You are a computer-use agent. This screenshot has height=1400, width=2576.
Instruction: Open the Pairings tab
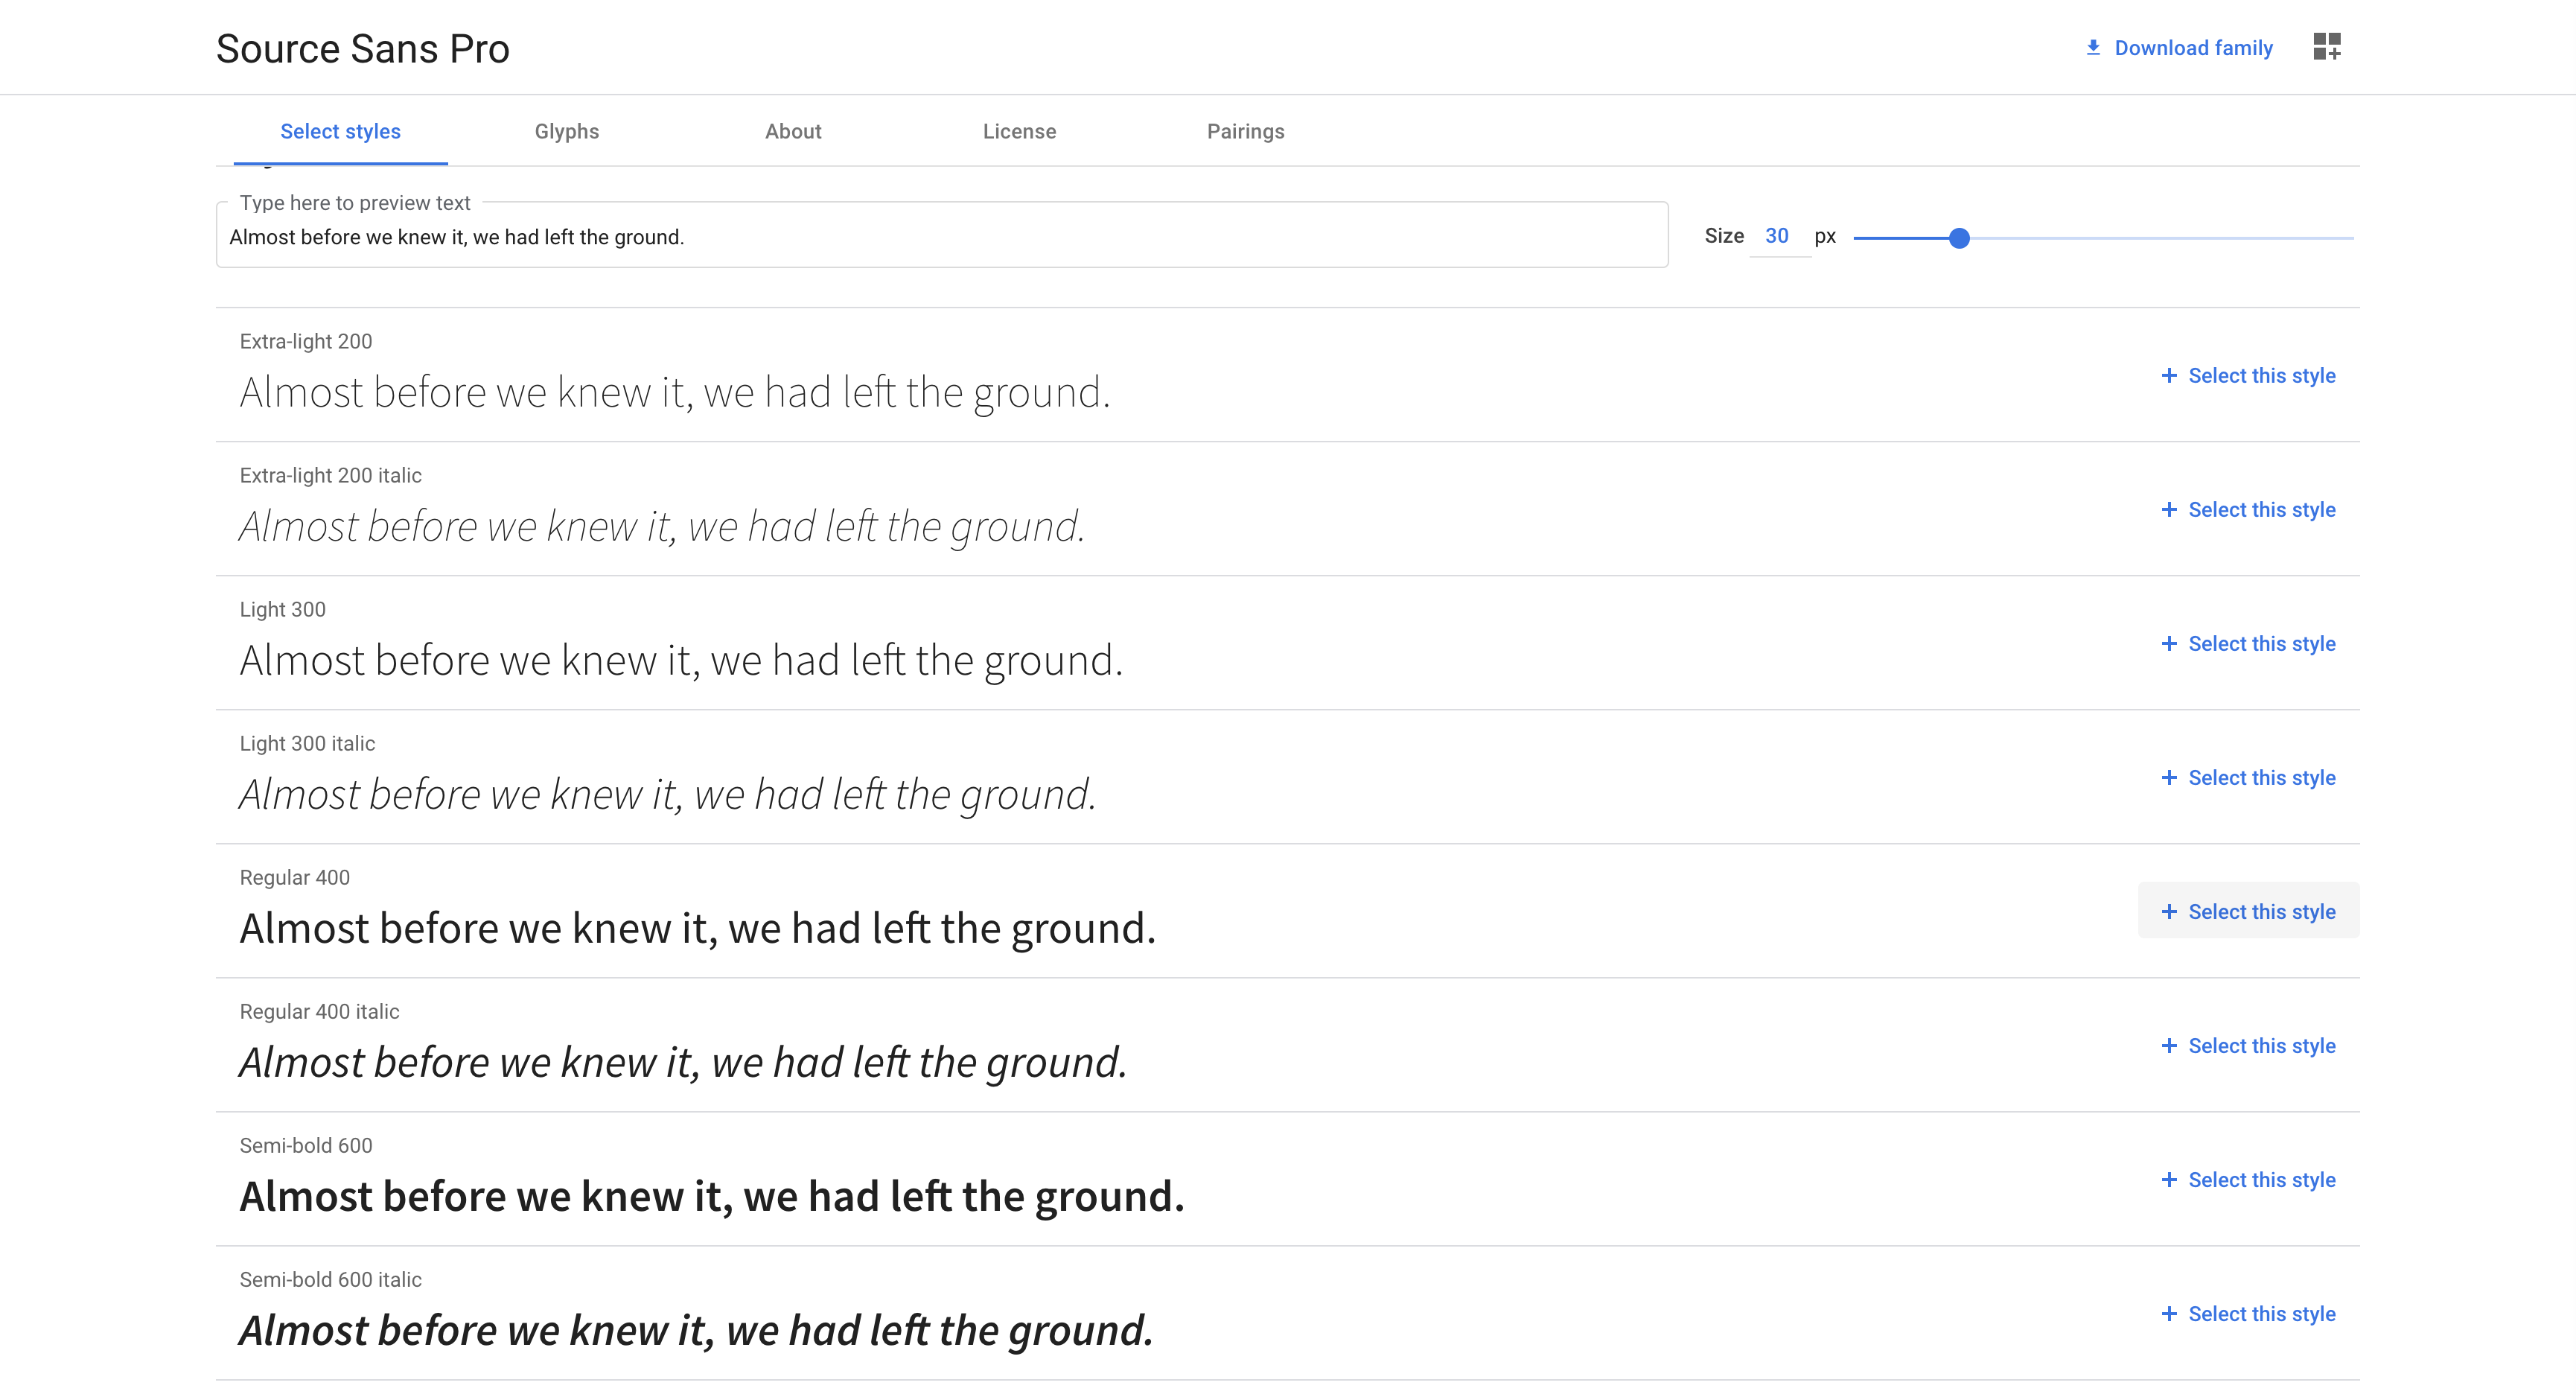1245,132
